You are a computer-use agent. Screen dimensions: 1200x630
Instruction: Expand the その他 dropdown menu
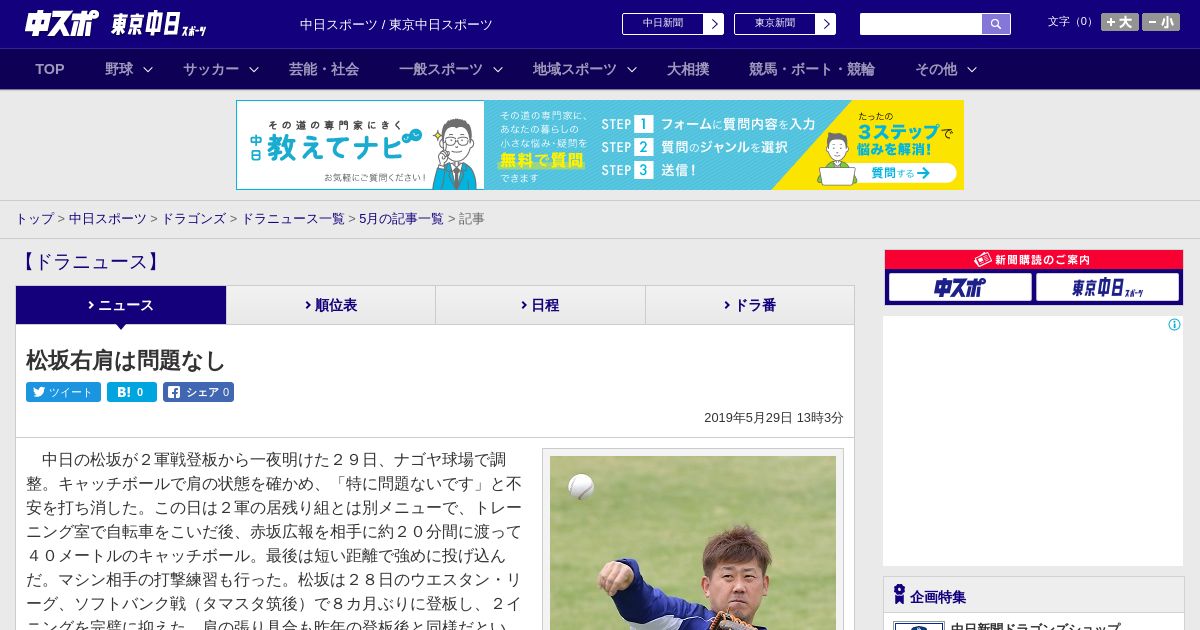[x=946, y=69]
